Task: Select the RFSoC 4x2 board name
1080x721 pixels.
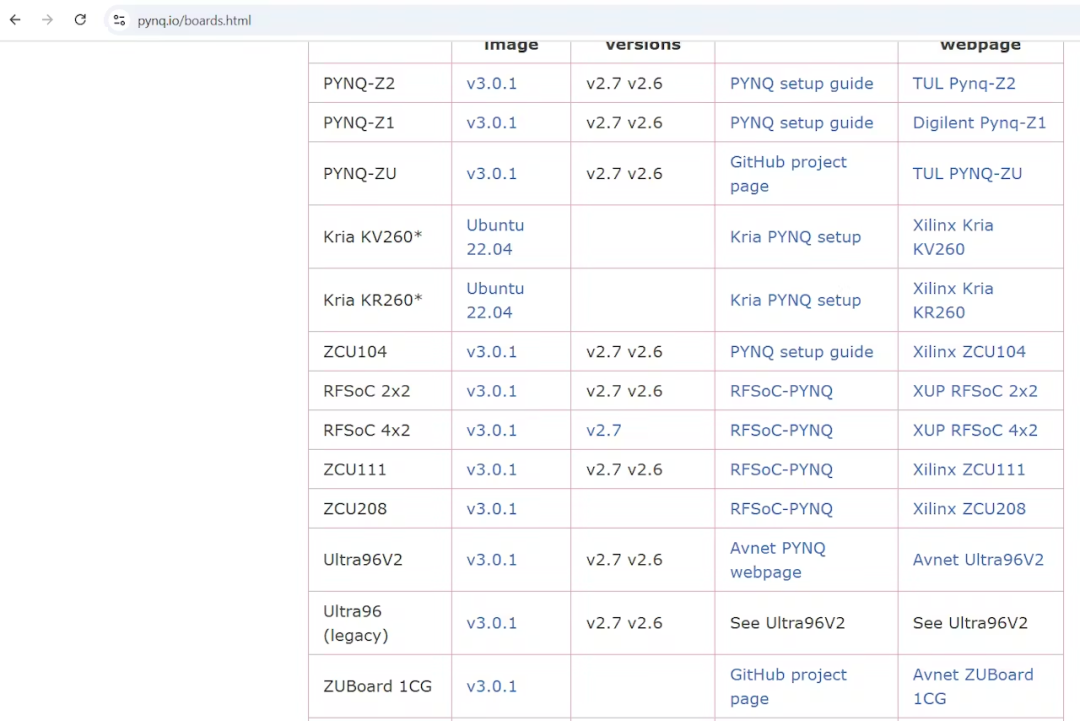Action: [366, 430]
